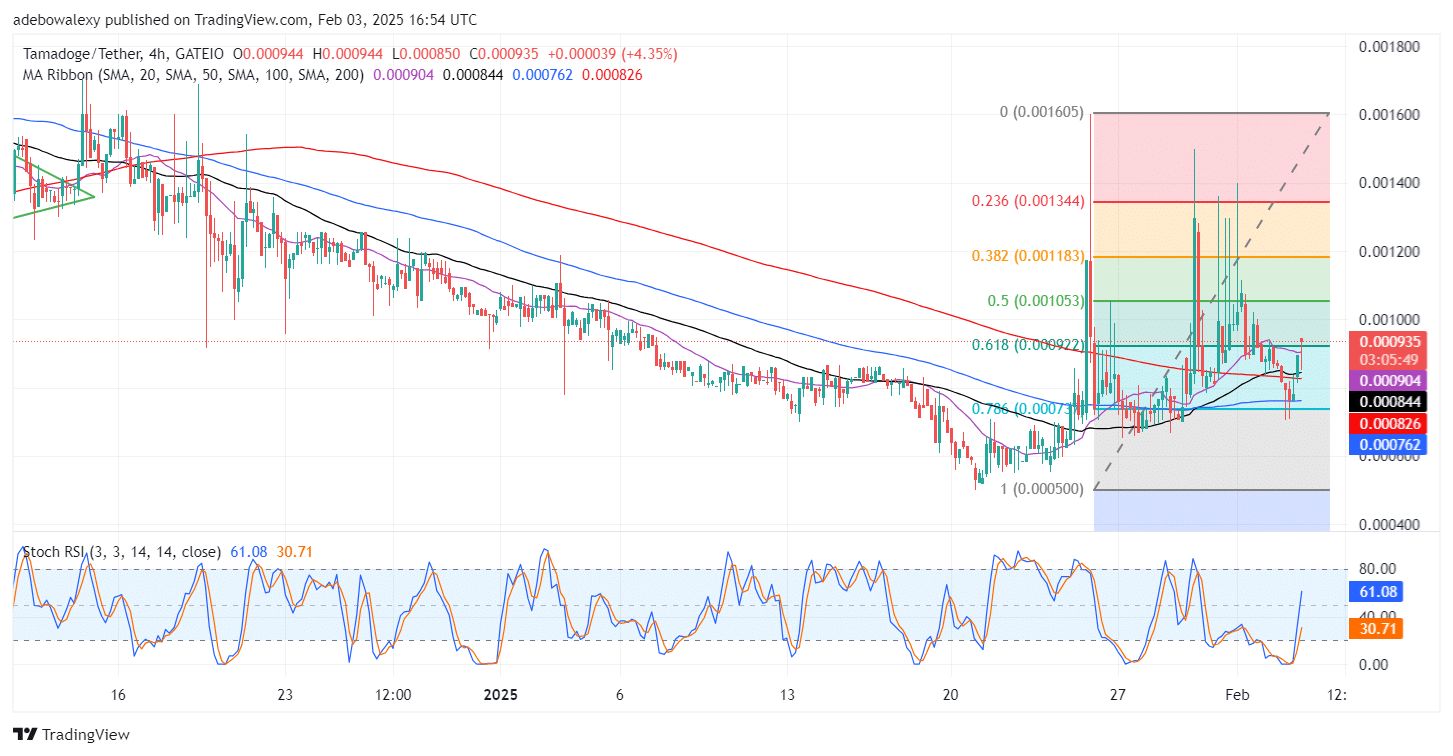Click the 16 date label on time axis
This screenshot has width=1453, height=756.
click(x=118, y=695)
